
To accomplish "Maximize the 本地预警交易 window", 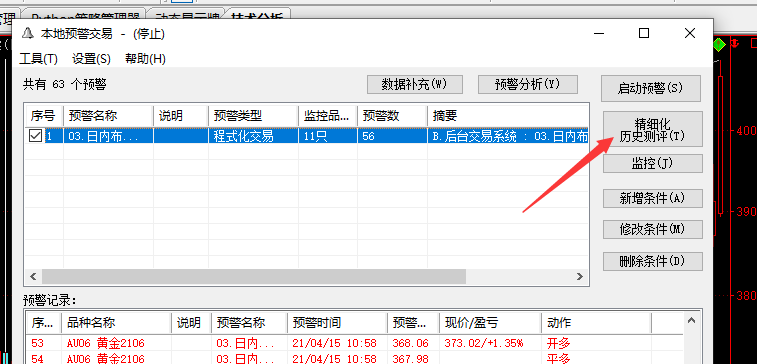I will pos(644,33).
